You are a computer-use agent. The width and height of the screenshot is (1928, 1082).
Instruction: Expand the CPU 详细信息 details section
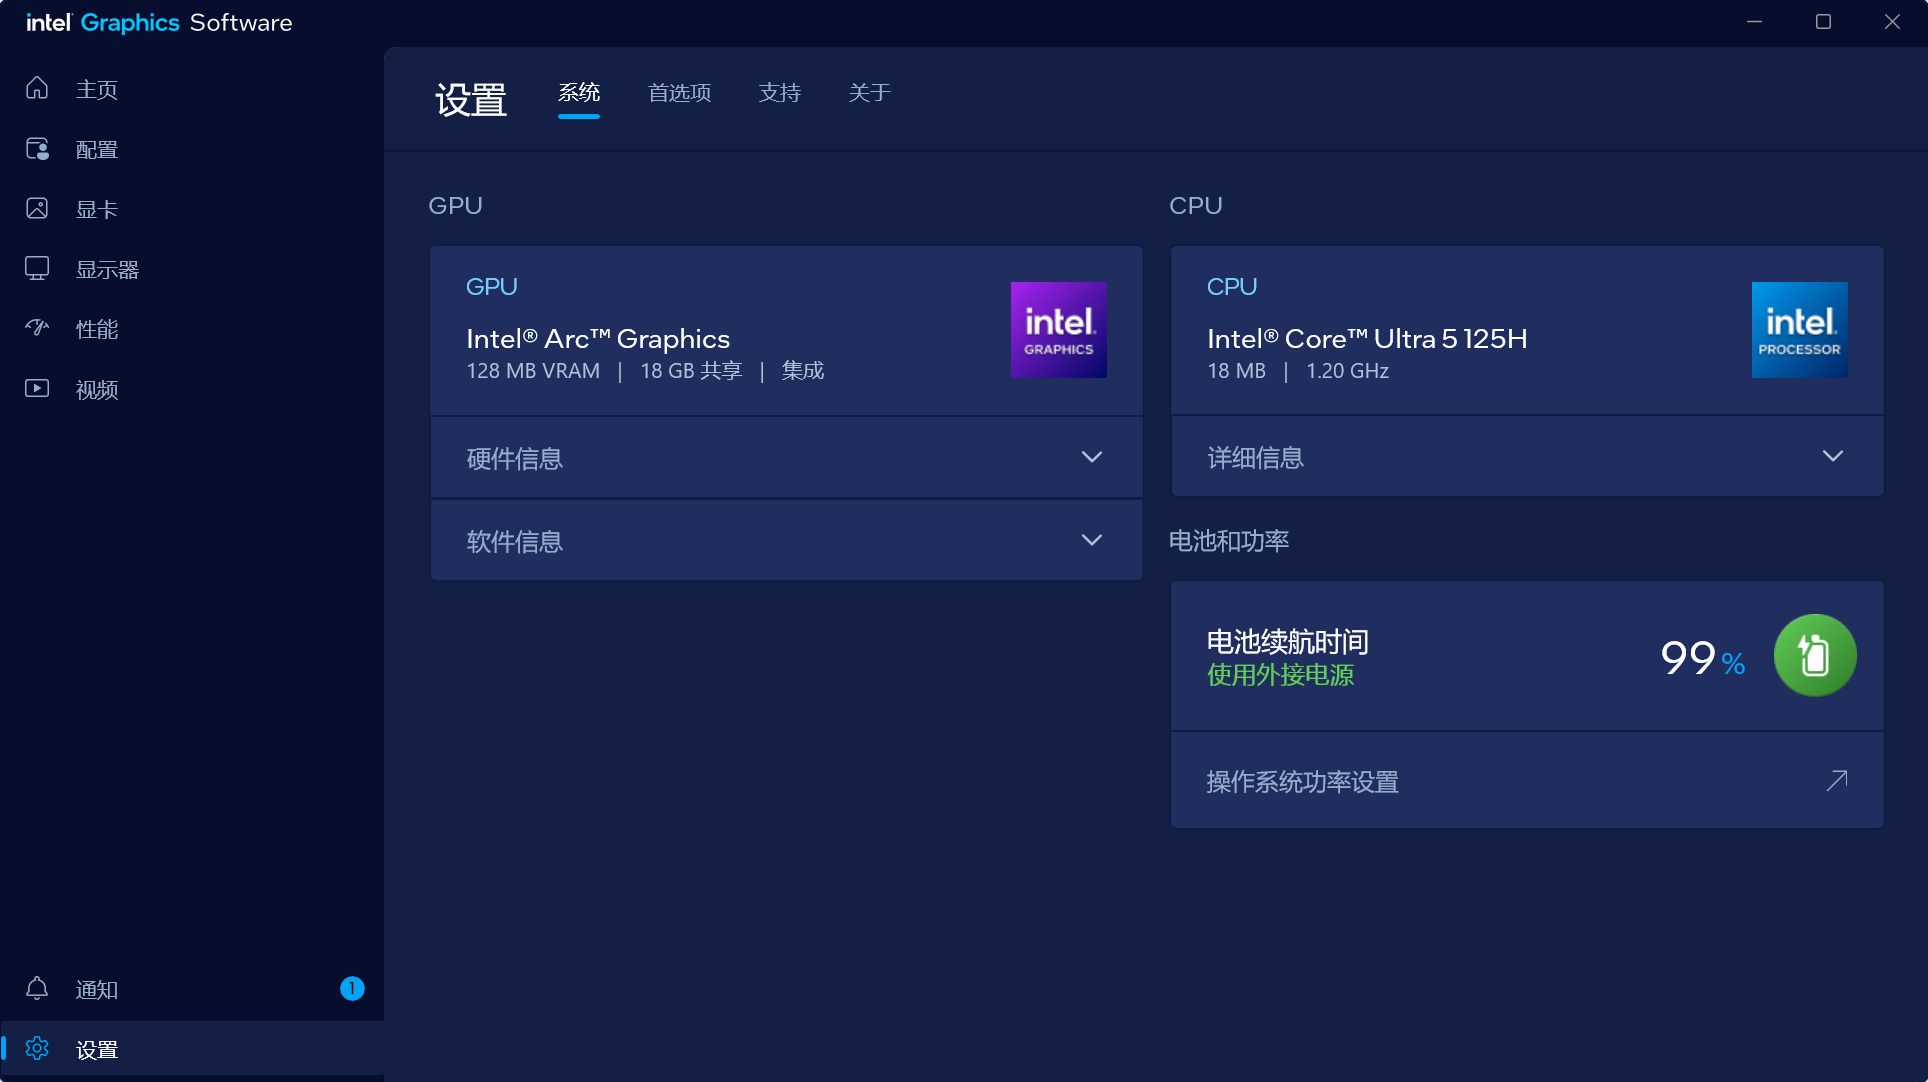pos(1527,457)
